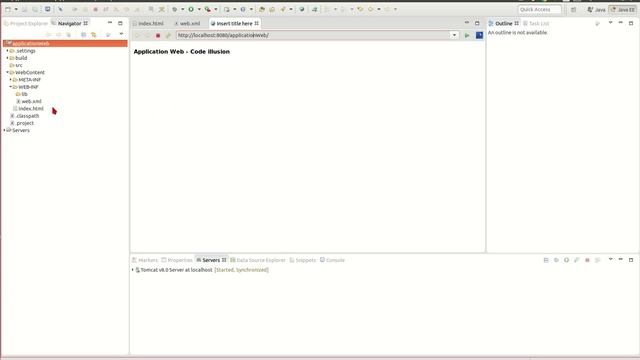Click the Debug bug toolbar icon
Viewport: 640px width, 360px height.
pyautogui.click(x=175, y=9)
